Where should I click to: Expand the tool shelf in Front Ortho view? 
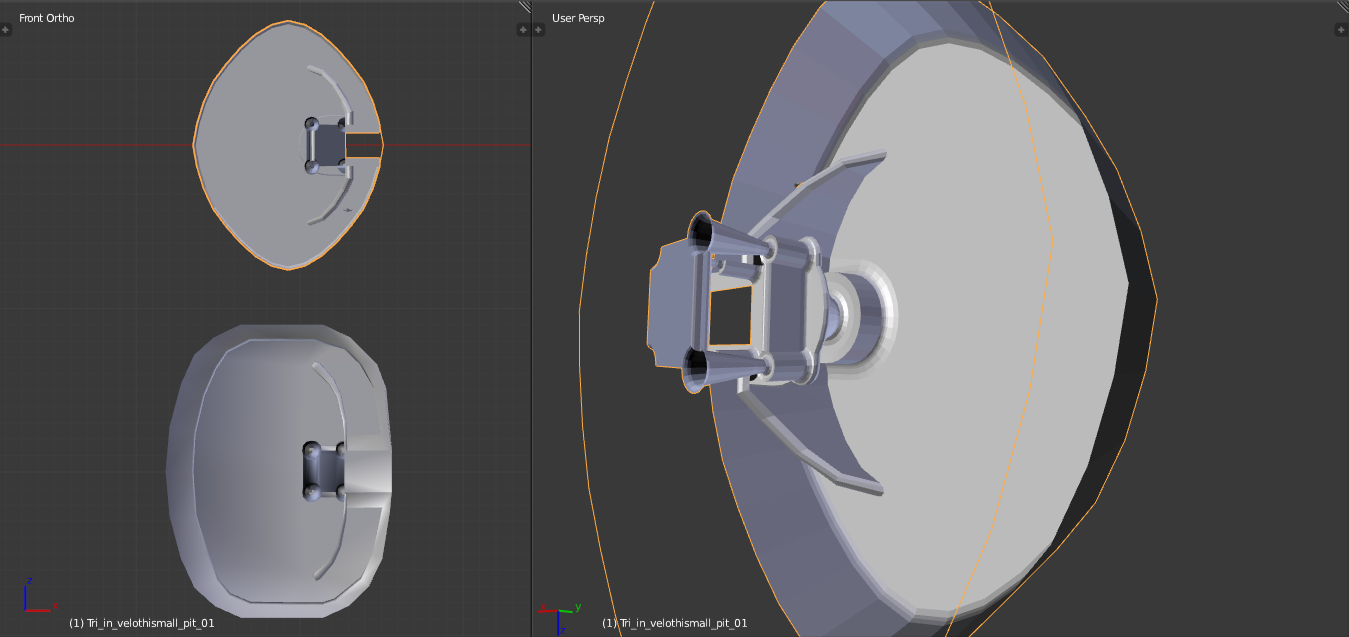tap(6, 30)
